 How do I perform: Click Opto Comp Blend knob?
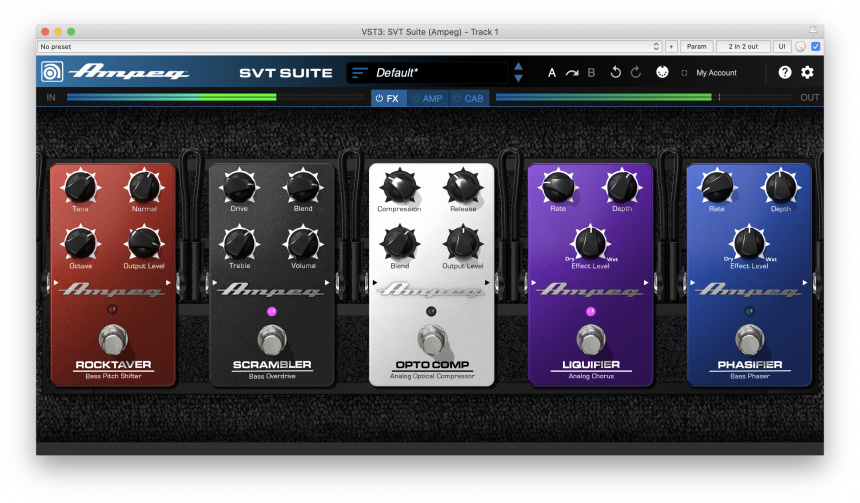click(399, 243)
